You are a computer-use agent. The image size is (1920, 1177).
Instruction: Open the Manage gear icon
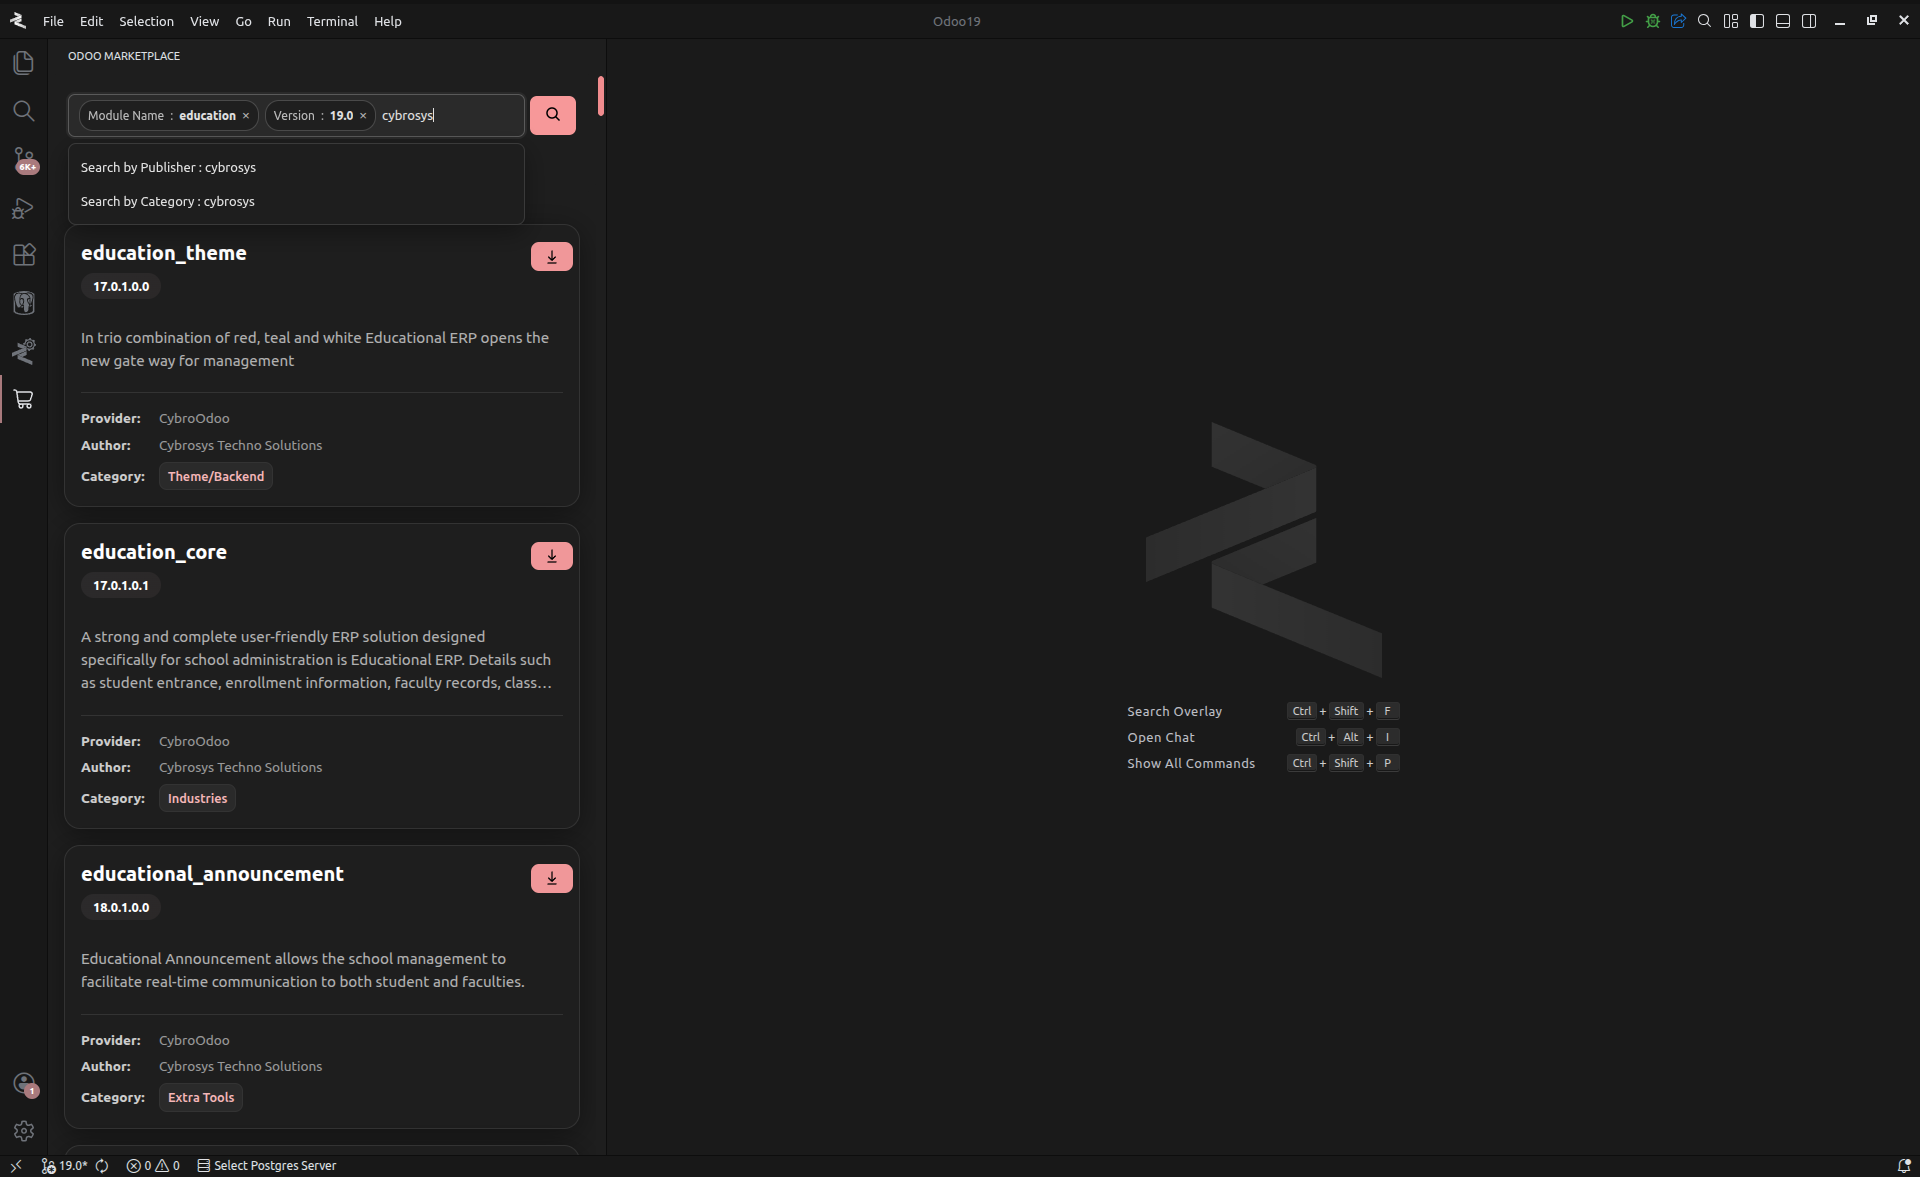[24, 1131]
